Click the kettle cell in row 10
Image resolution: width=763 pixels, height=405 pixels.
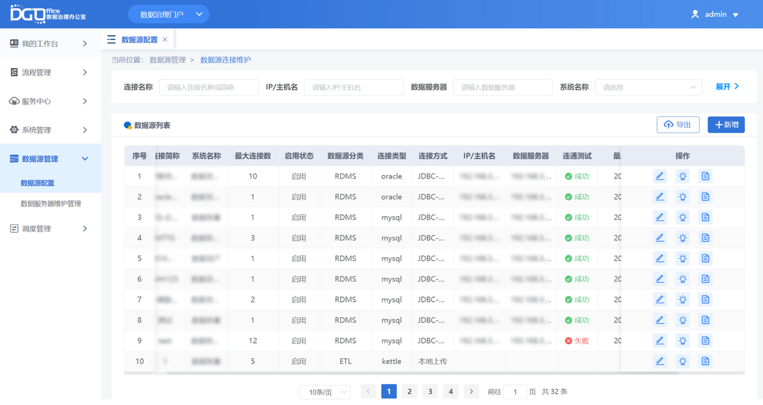point(391,361)
